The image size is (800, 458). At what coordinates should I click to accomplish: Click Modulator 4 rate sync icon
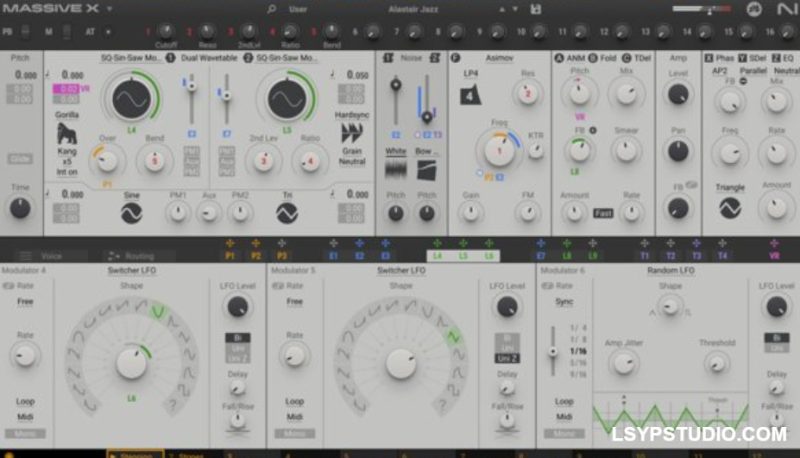[x=8, y=286]
